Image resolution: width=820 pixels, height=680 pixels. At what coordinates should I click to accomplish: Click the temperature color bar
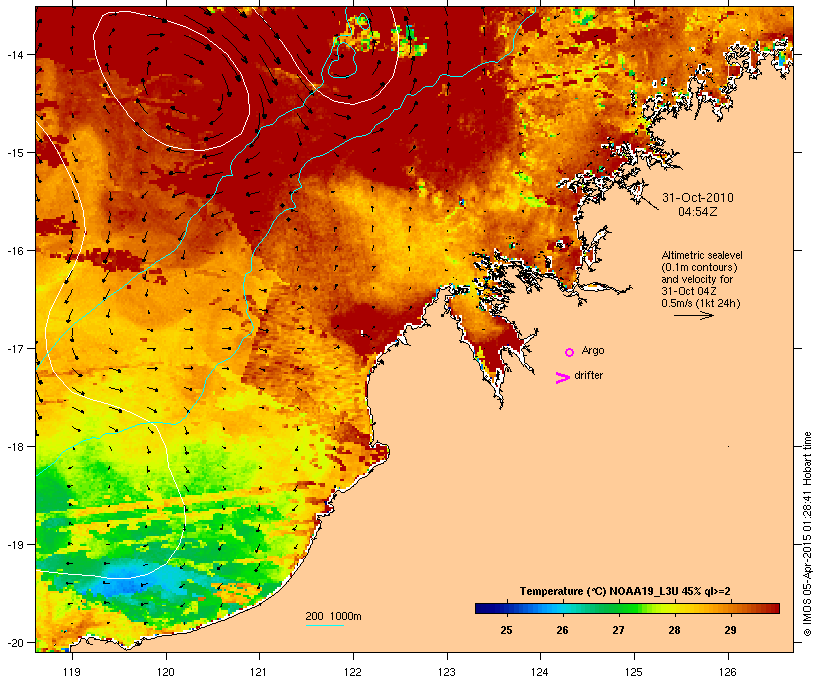click(628, 608)
